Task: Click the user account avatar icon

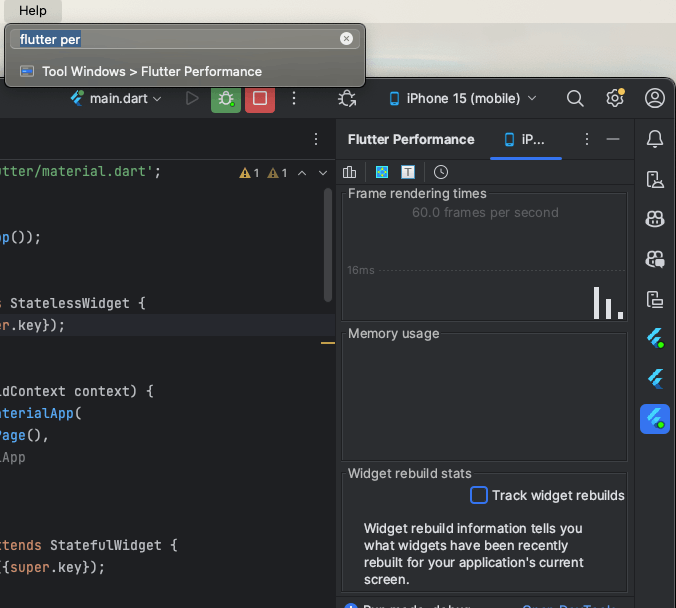Action: 654,98
